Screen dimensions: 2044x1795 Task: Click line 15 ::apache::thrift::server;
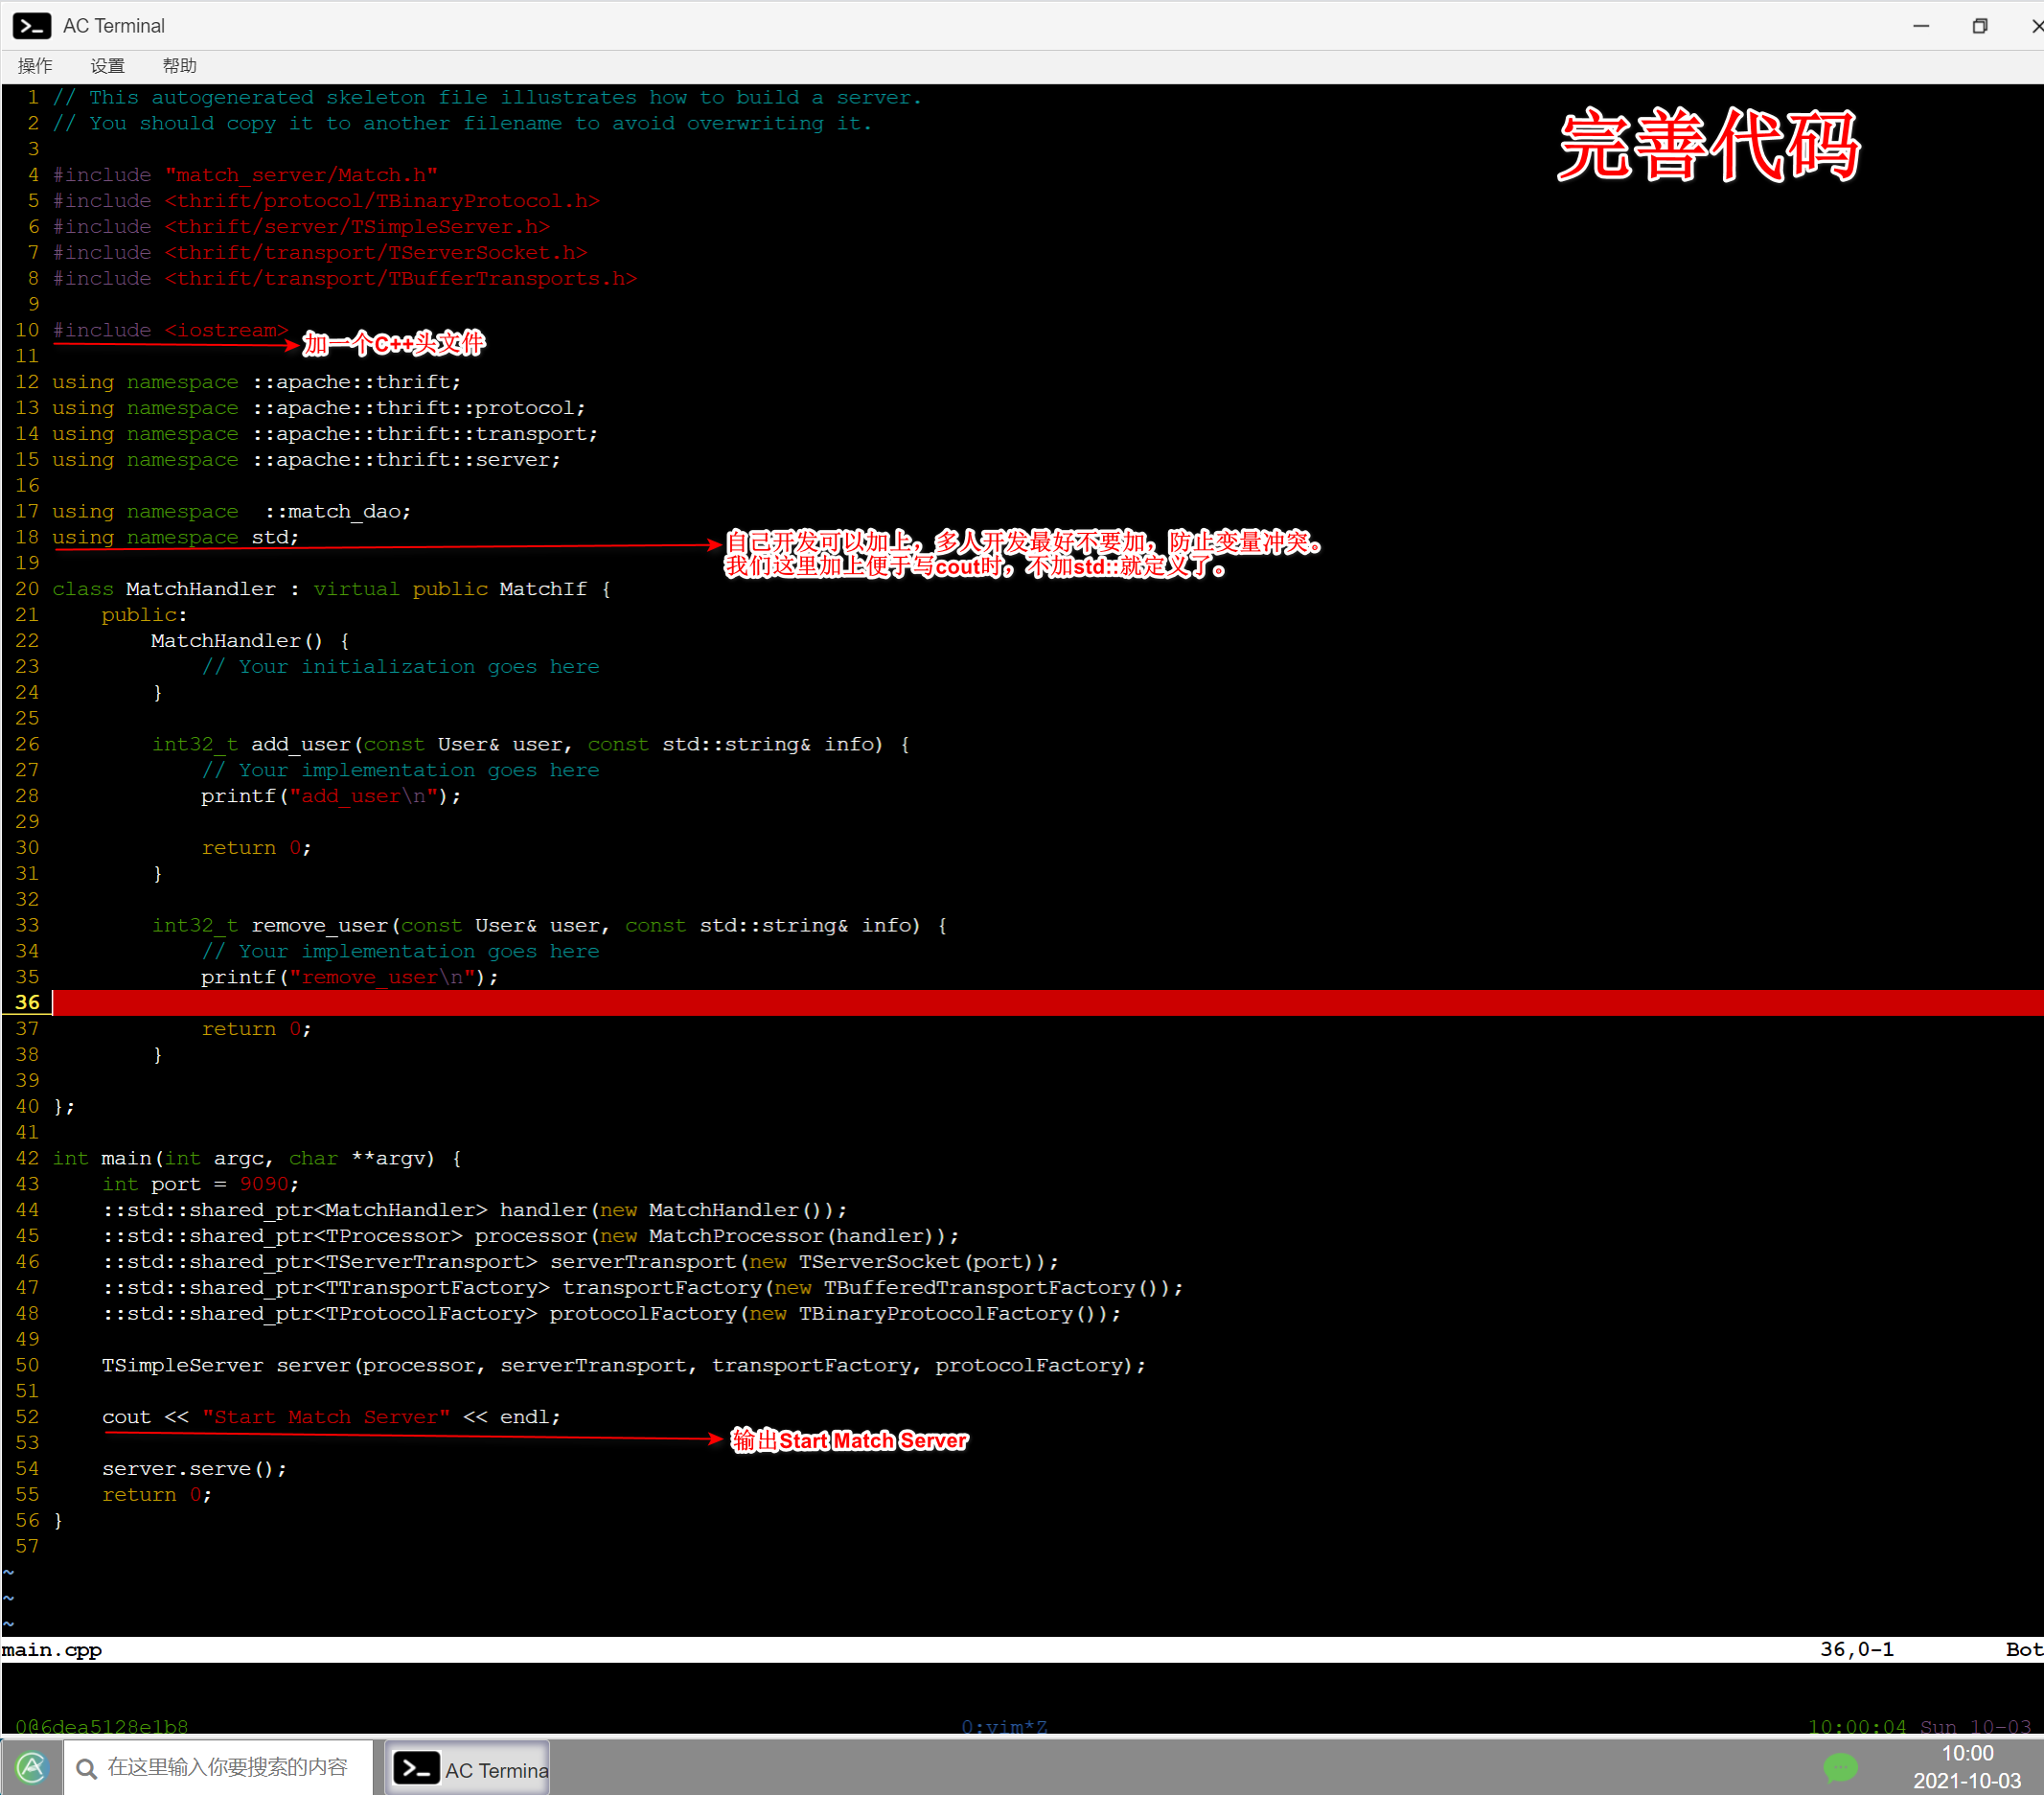coord(406,460)
